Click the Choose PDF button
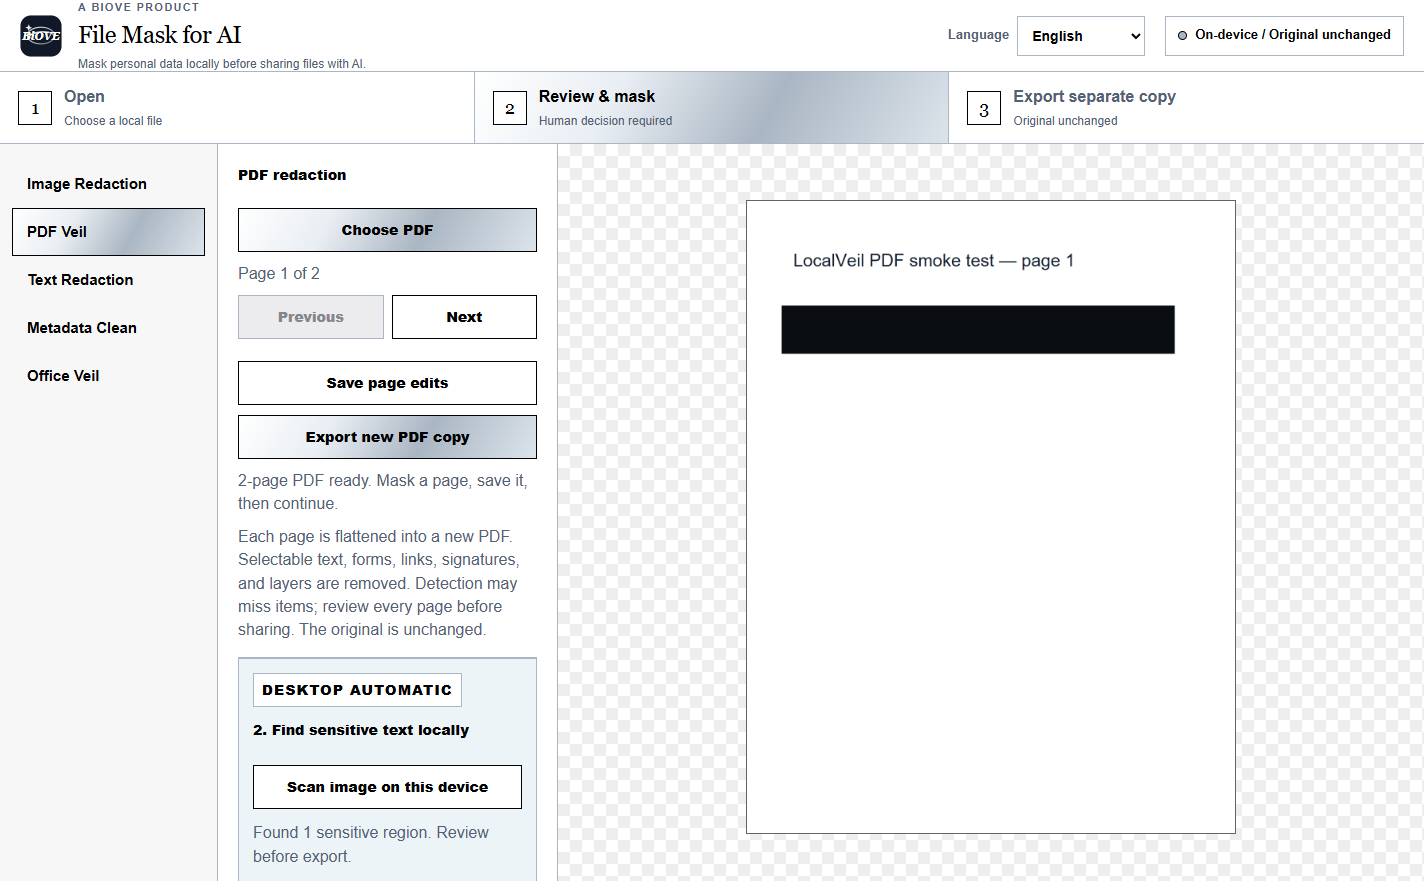Screen dimensions: 1424x881 click(387, 230)
